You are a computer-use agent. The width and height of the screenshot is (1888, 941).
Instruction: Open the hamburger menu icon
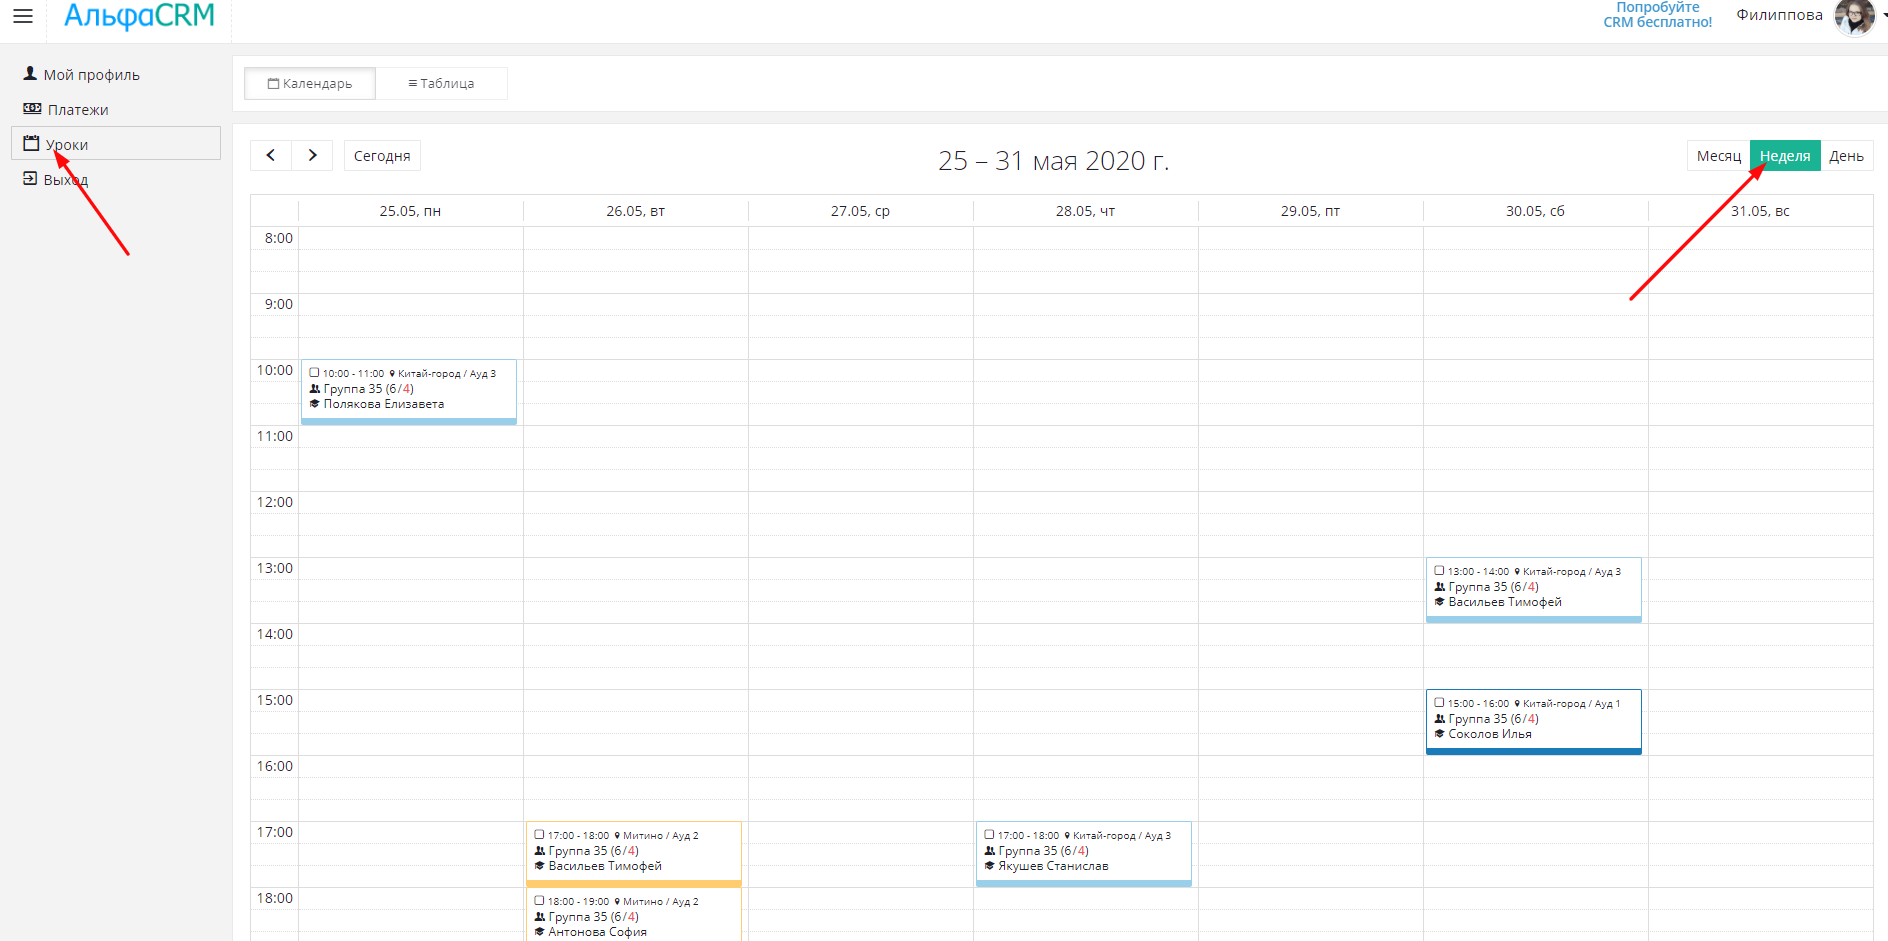point(23,16)
